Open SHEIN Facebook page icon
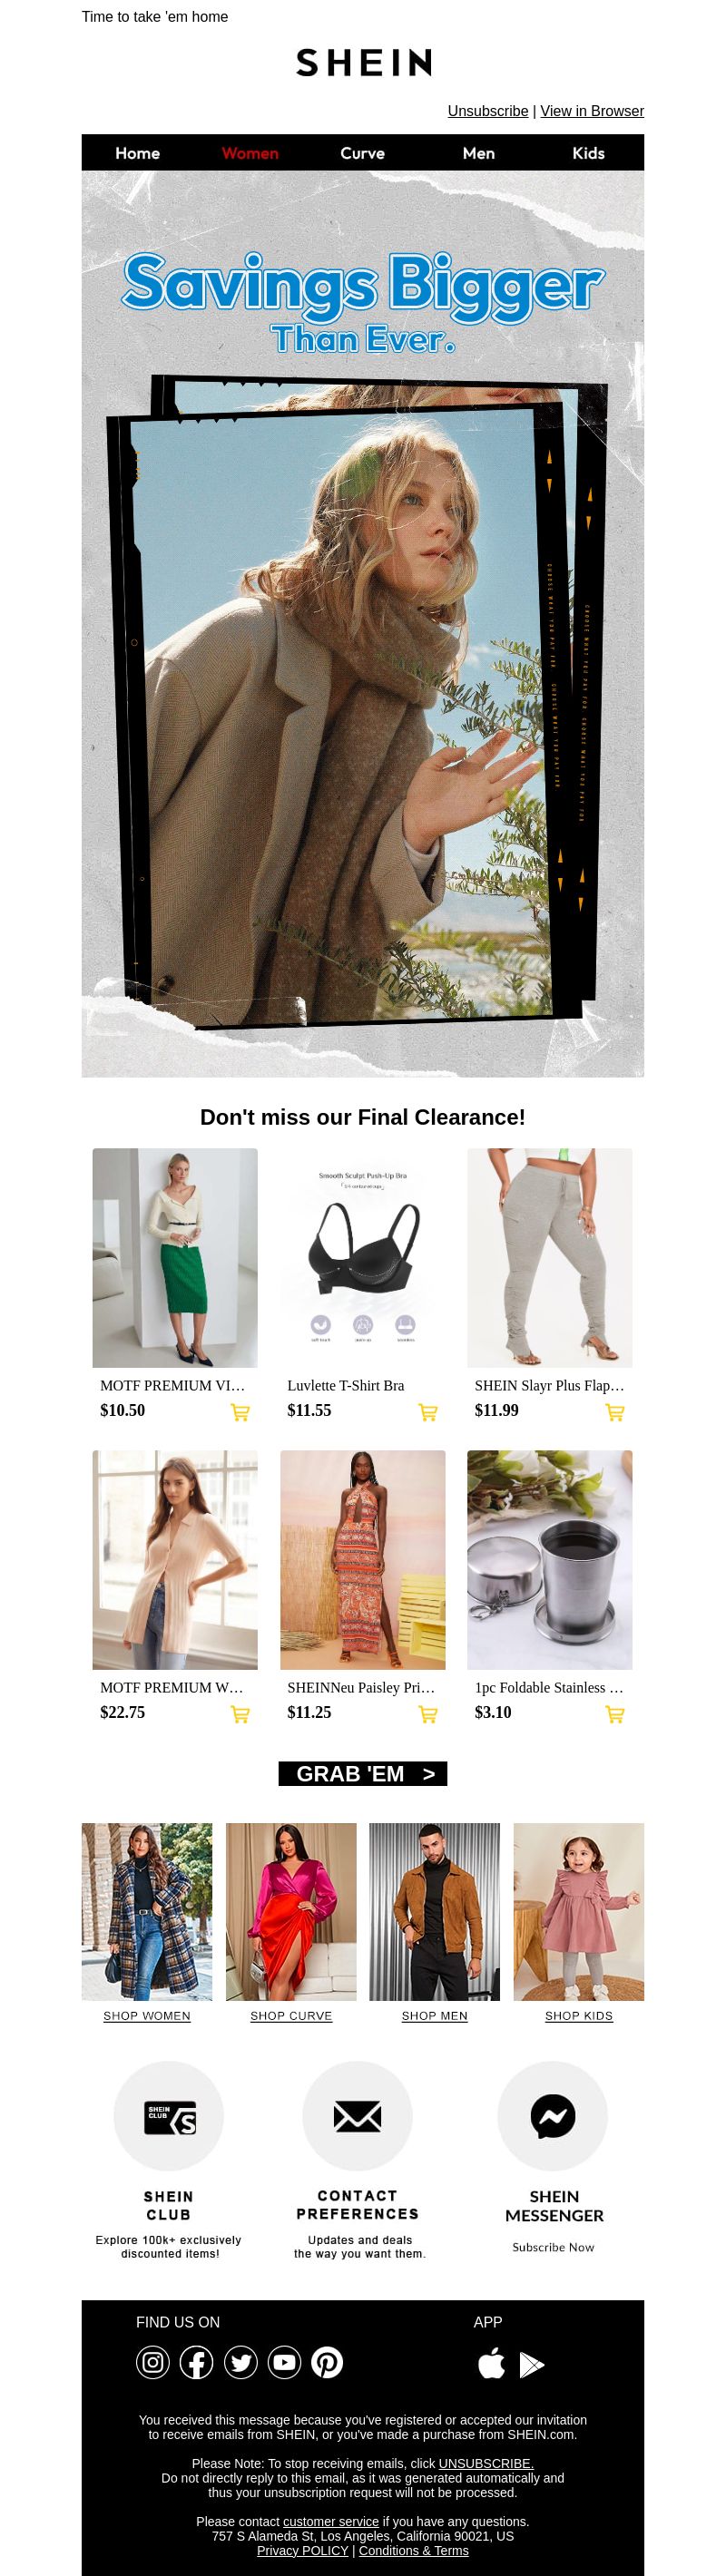Screen dimensions: 726x2576 click(x=196, y=2362)
